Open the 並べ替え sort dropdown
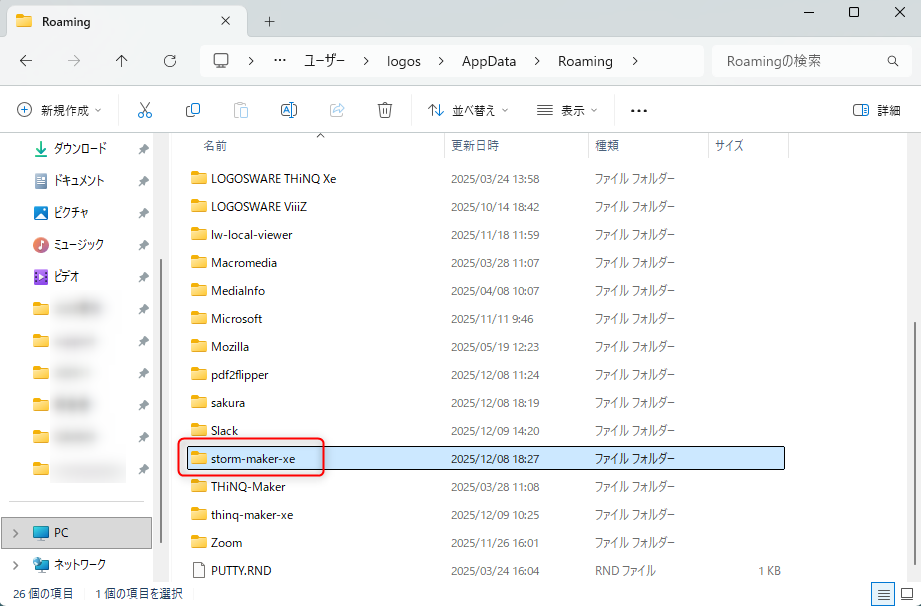Viewport: 921px width, 606px height. [x=468, y=110]
